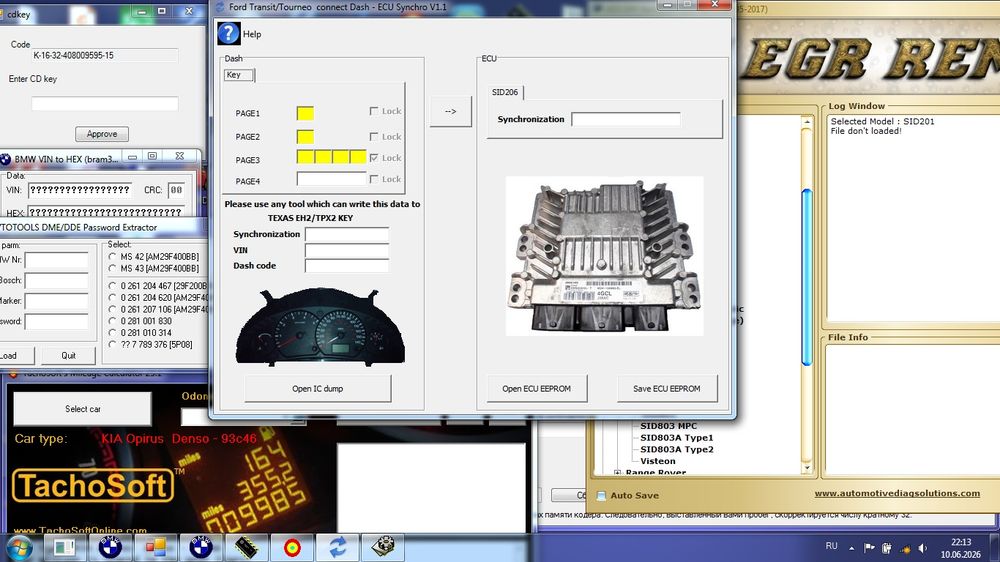
Task: Click the Select car button in TachoSoft
Action: coord(82,409)
